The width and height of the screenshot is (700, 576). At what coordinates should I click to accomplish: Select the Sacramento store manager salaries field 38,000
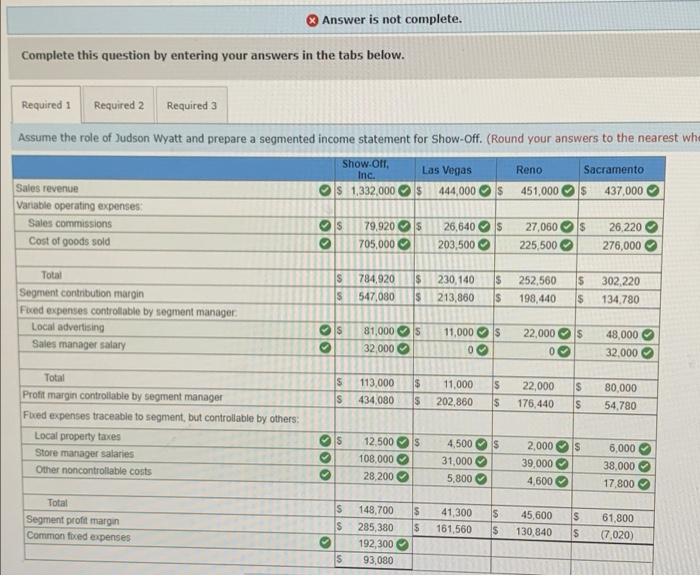click(x=614, y=466)
